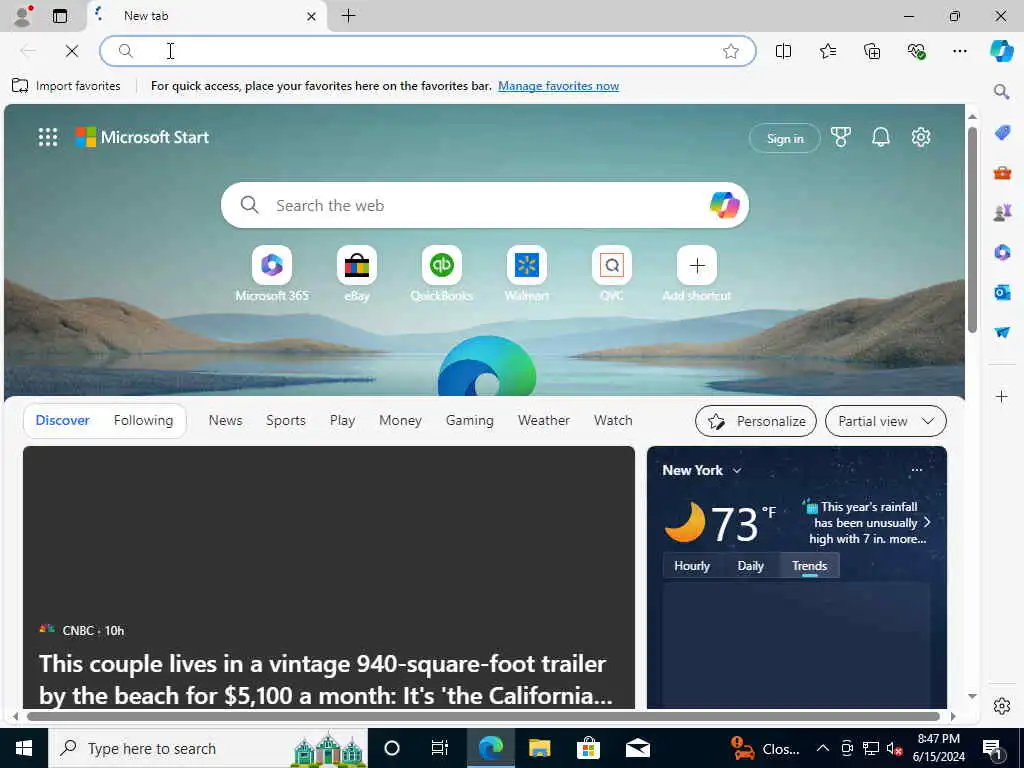The width and height of the screenshot is (1024, 768).
Task: Switch to Discover feed tab
Action: pyautogui.click(x=62, y=420)
